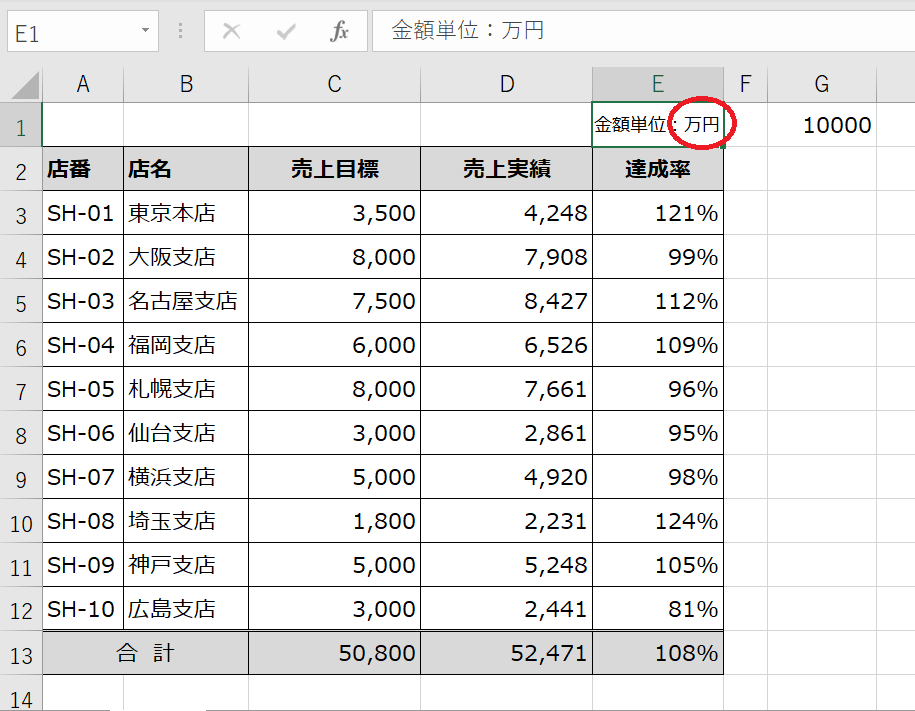Viewport: 915px width, 711px height.
Task: Click the 東京本店 store name cell
Action: 186,213
